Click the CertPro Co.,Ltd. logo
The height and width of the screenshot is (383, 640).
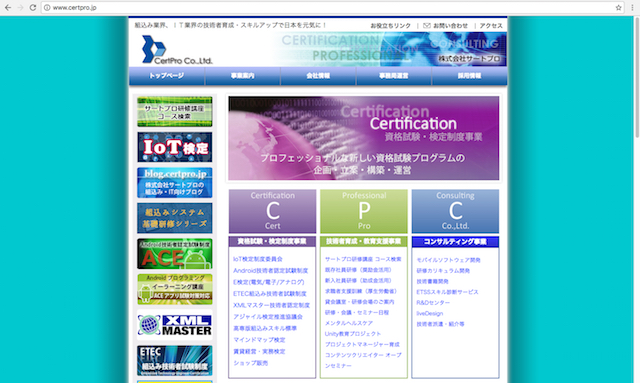coord(177,50)
